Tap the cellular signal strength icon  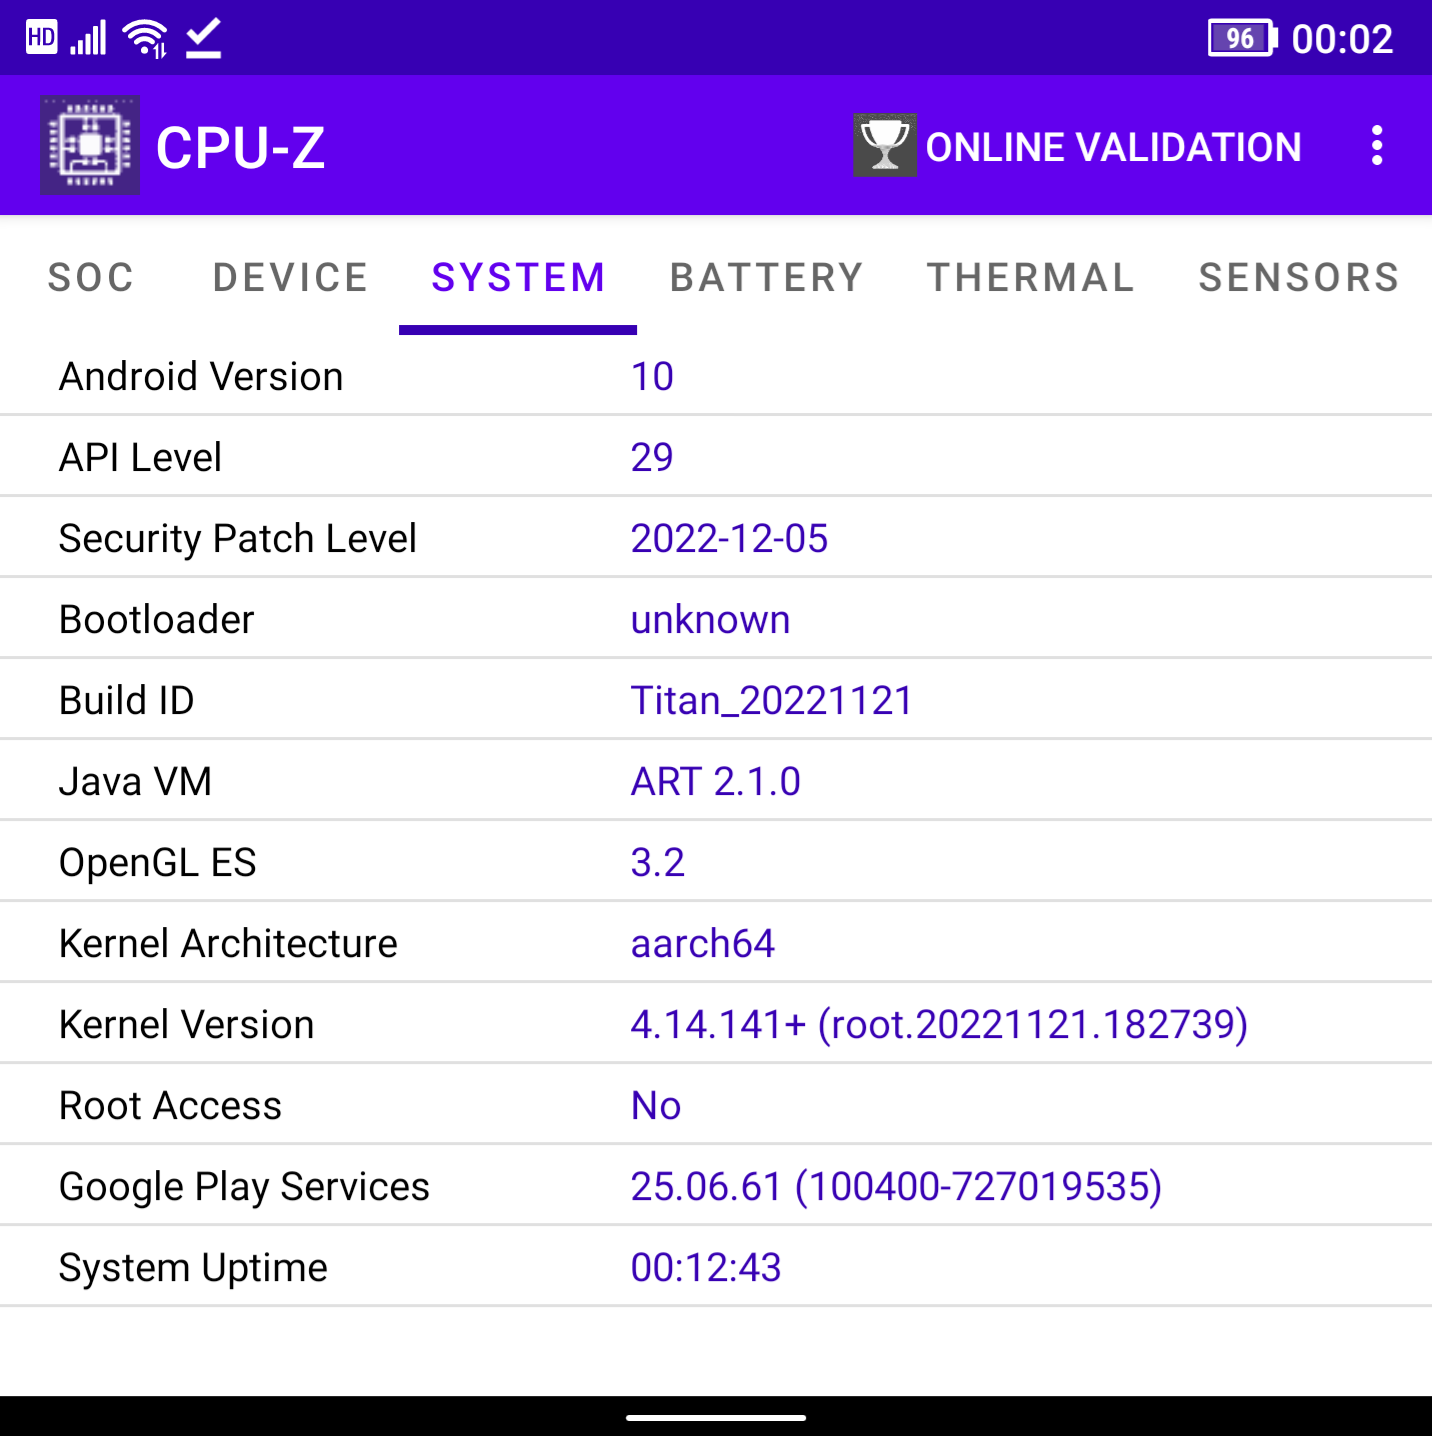pos(90,37)
